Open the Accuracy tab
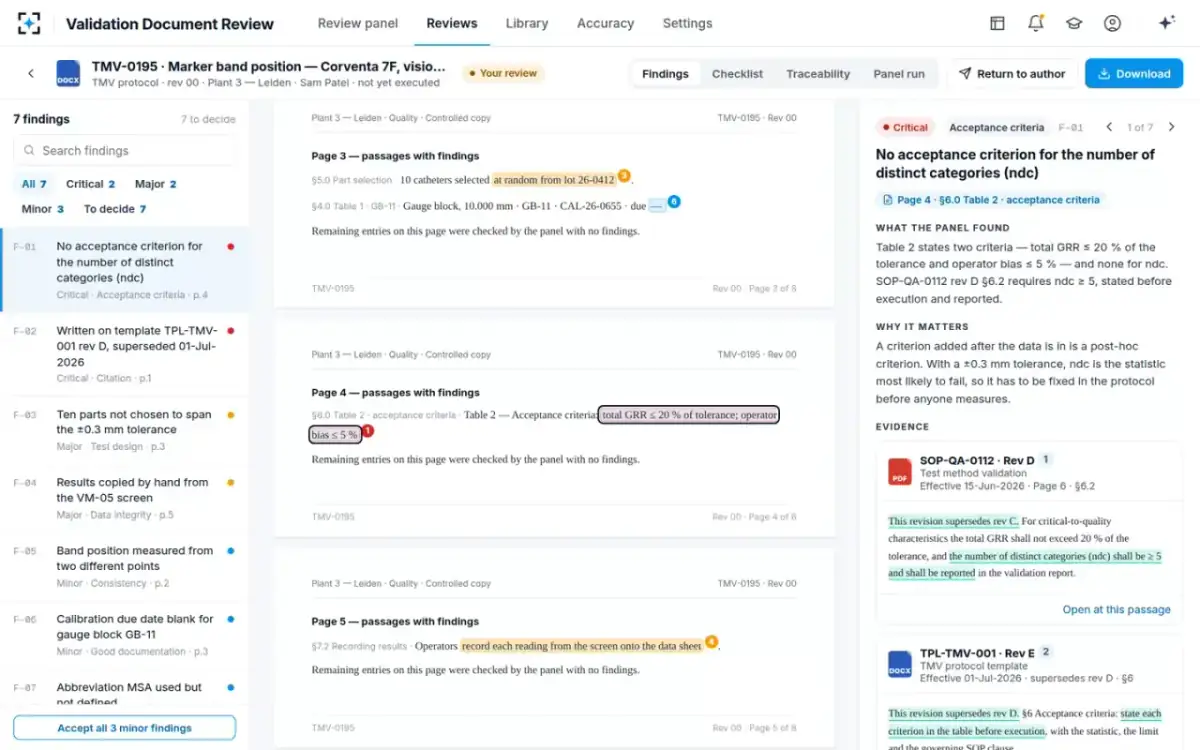 [x=605, y=23]
